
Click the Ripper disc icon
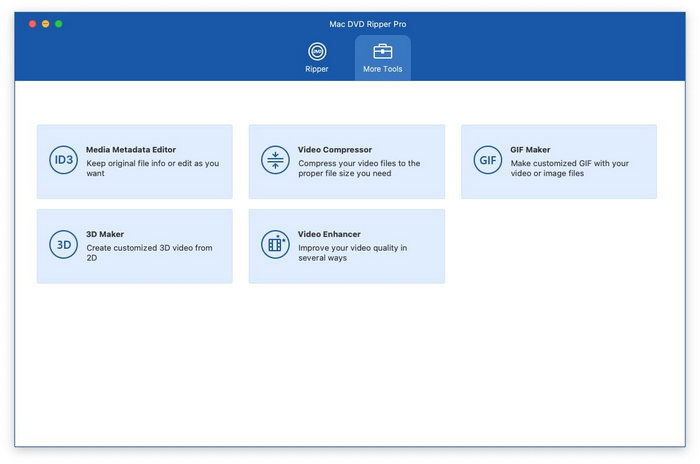tap(316, 51)
